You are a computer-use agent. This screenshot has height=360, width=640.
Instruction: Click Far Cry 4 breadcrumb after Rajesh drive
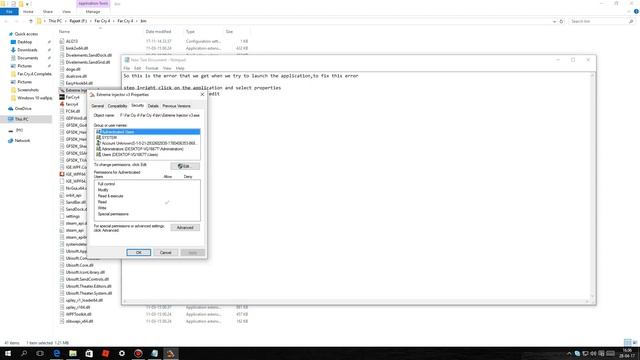coord(102,21)
